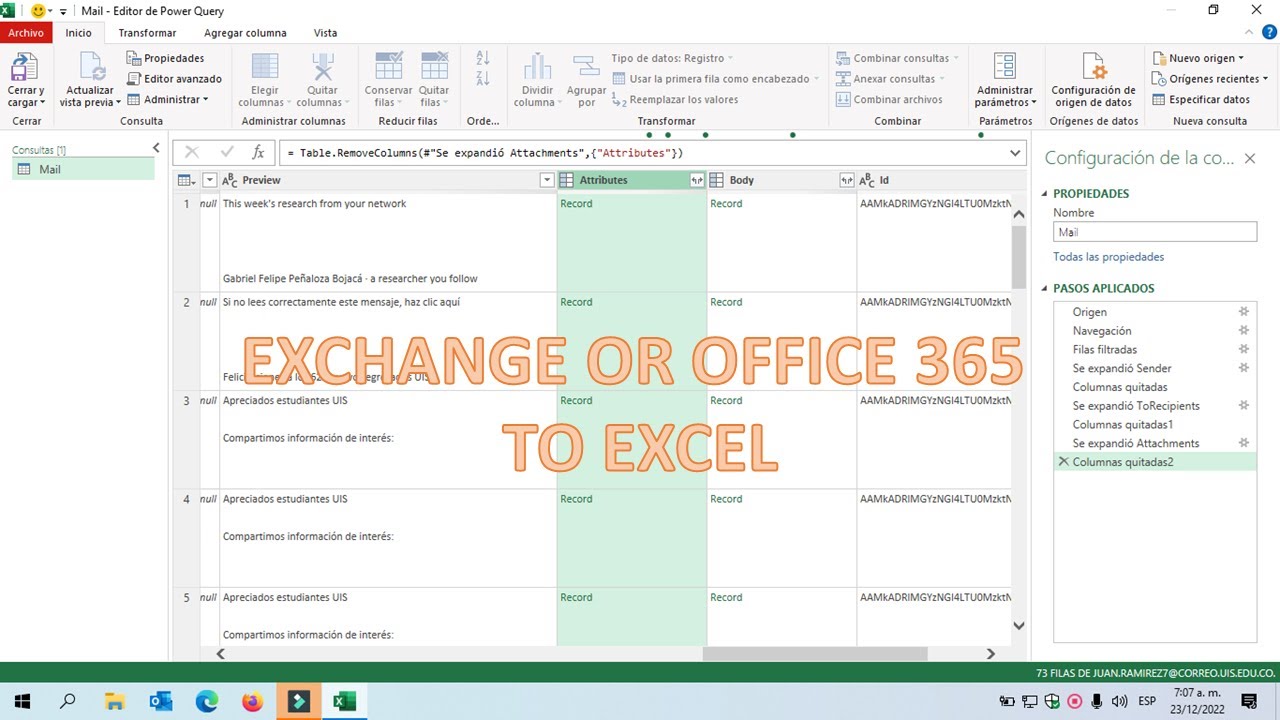The image size is (1280, 720).
Task: Click the Record cell in Body row 1
Action: tap(726, 203)
